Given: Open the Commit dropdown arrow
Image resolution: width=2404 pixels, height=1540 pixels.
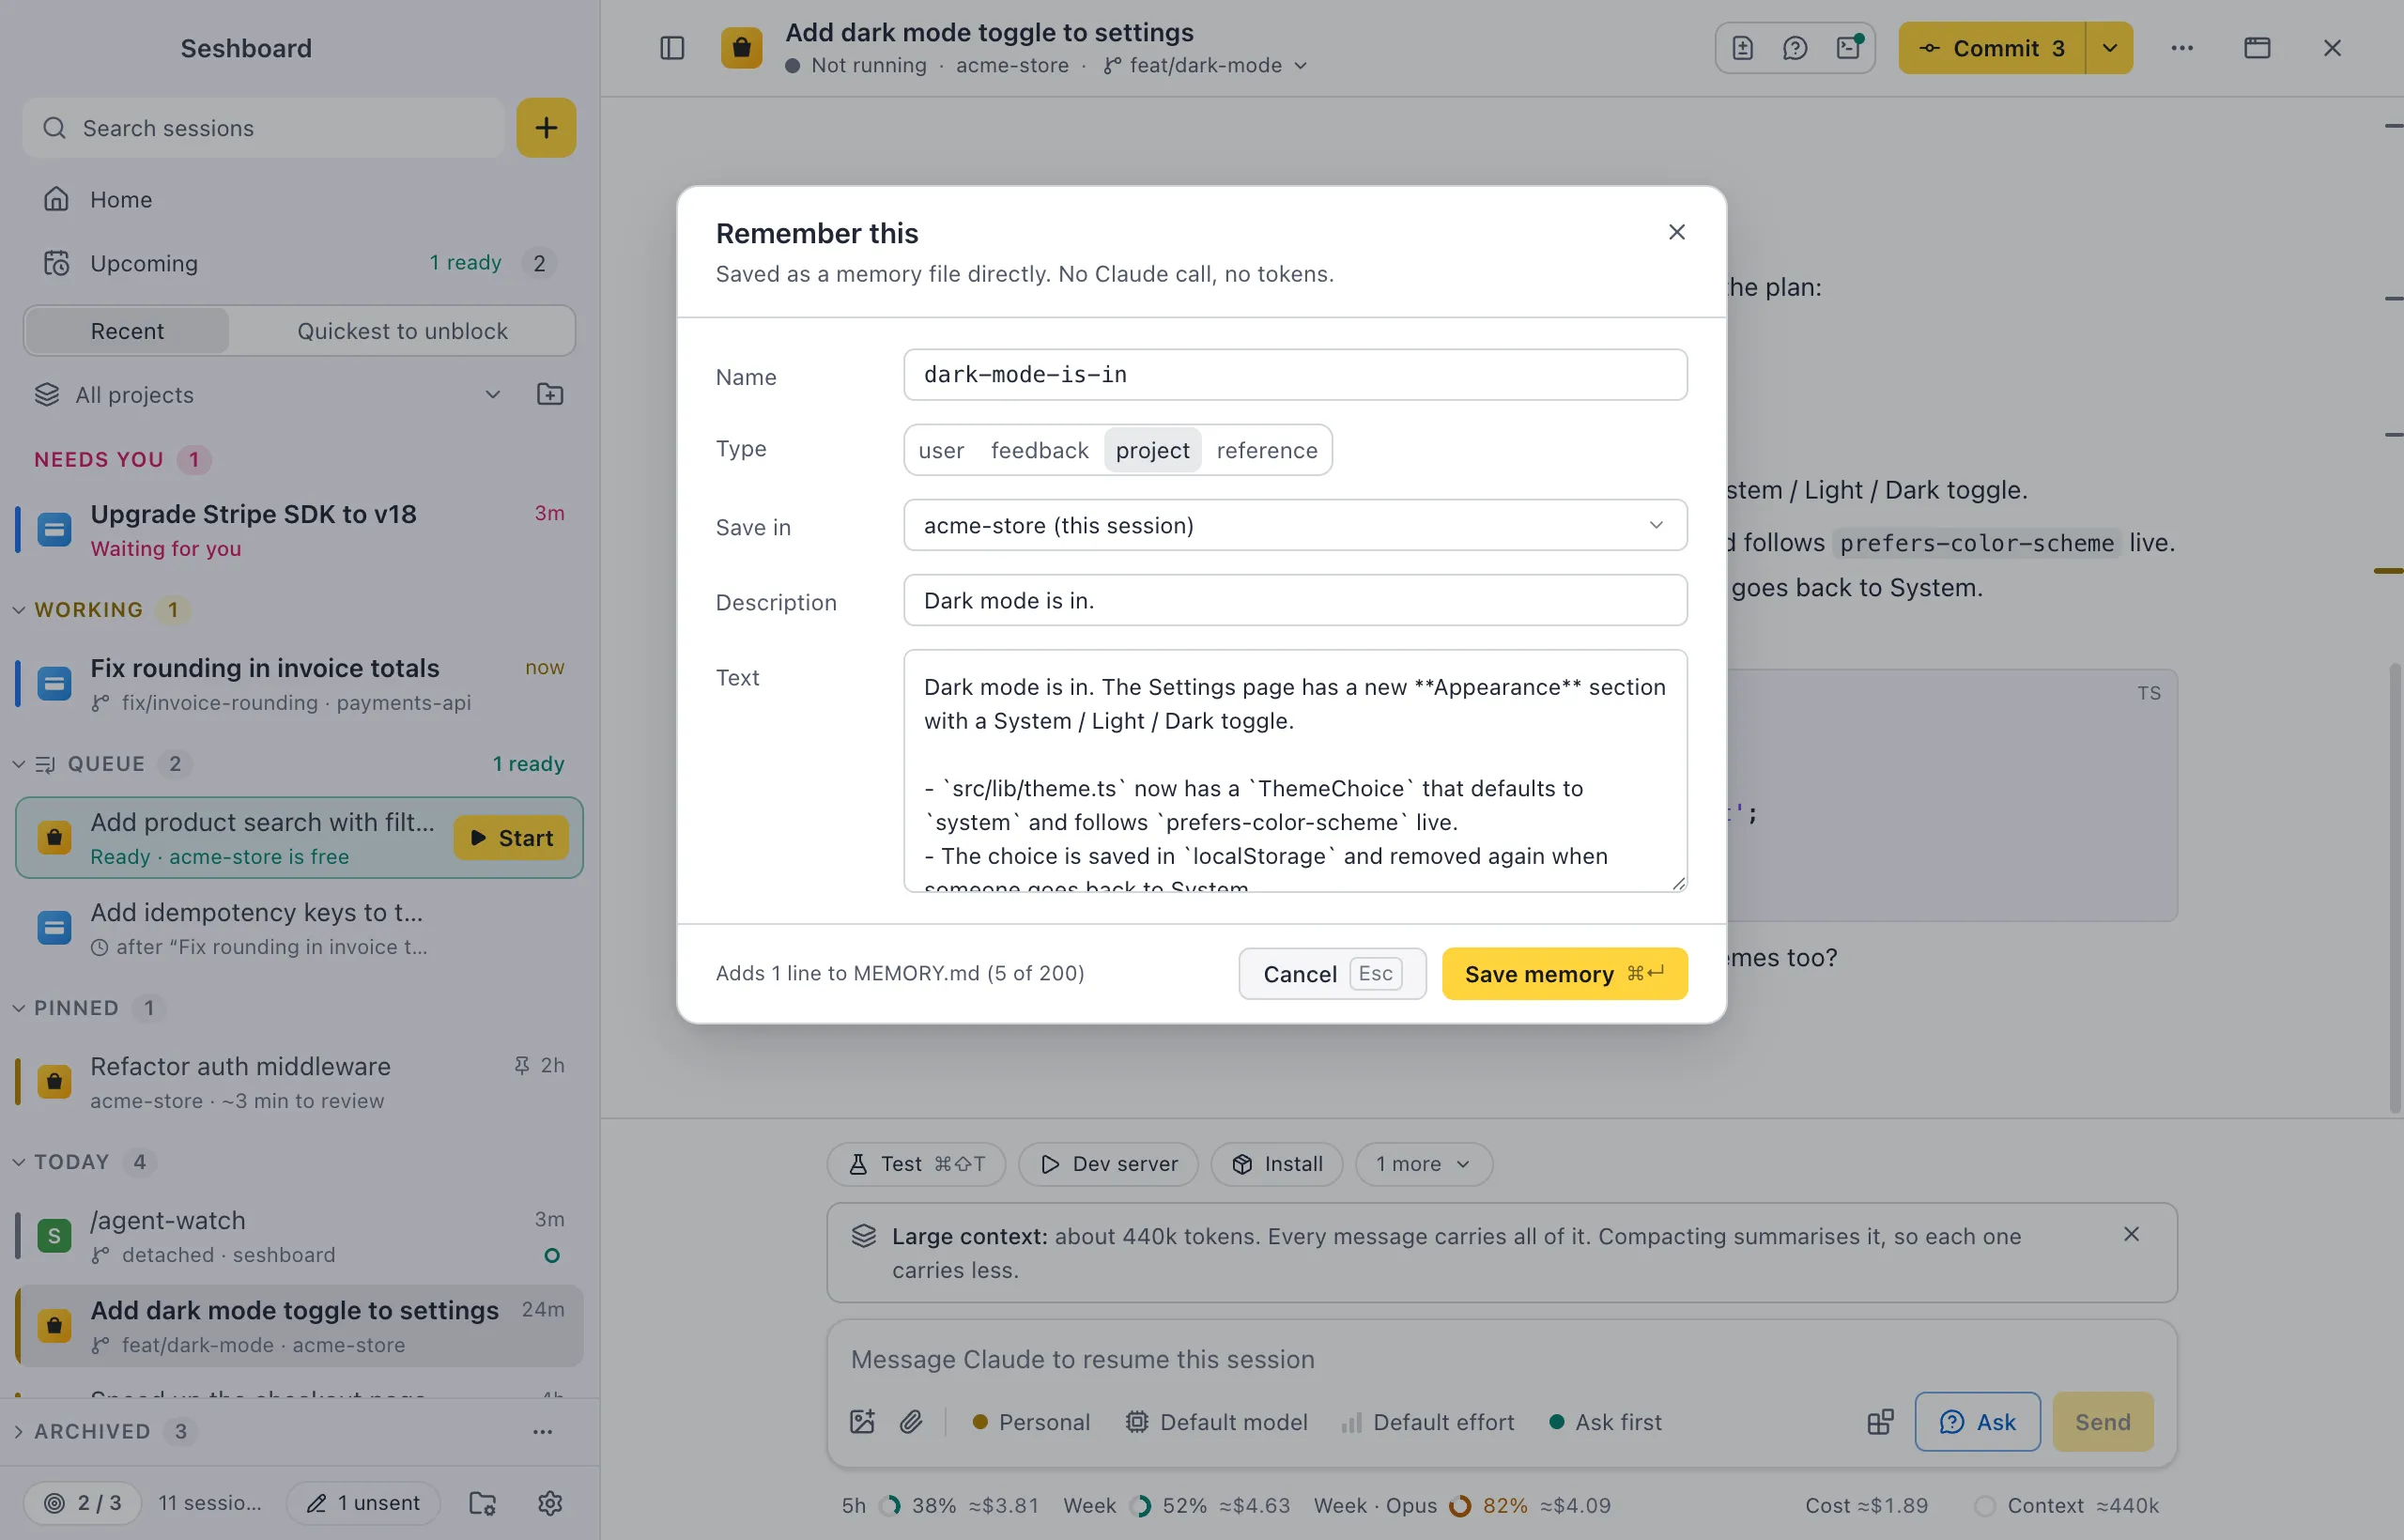Looking at the screenshot, I should pyautogui.click(x=2110, y=48).
